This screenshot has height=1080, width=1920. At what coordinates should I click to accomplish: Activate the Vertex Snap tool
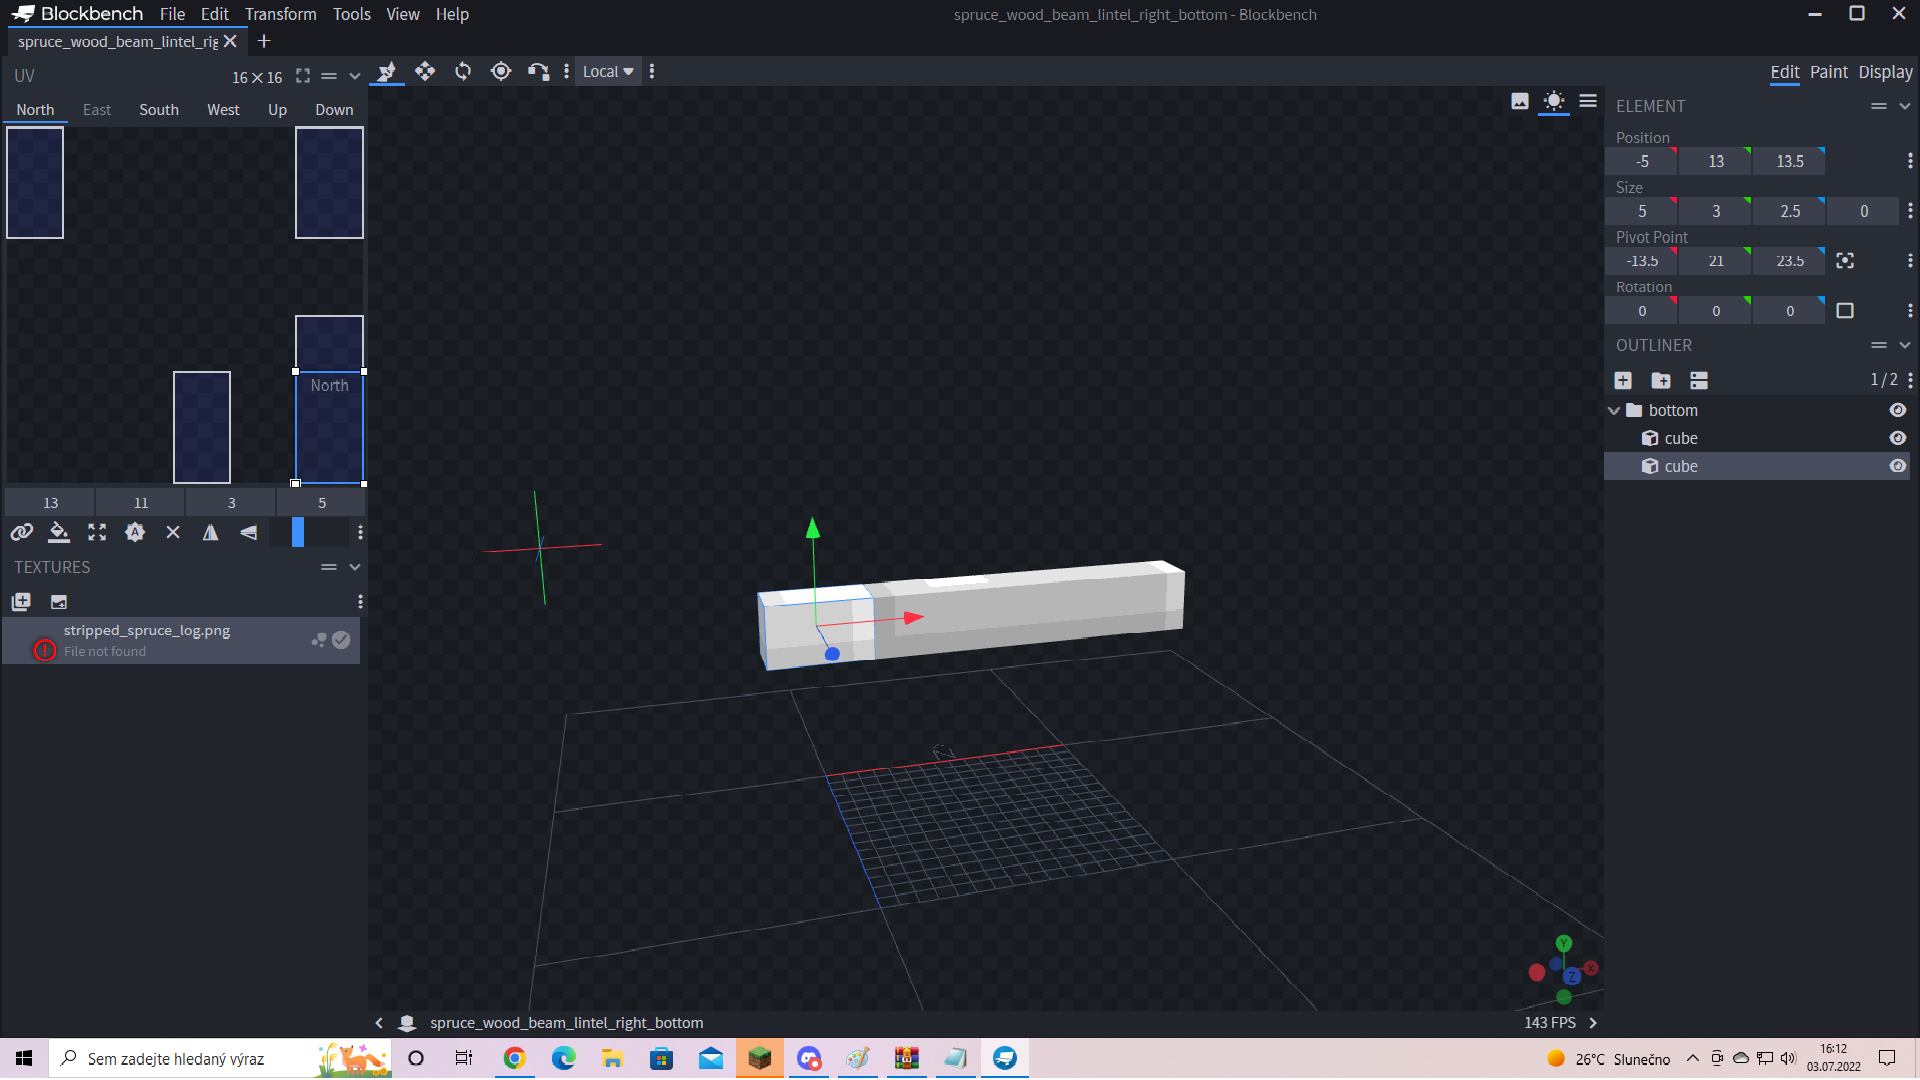[x=538, y=71]
